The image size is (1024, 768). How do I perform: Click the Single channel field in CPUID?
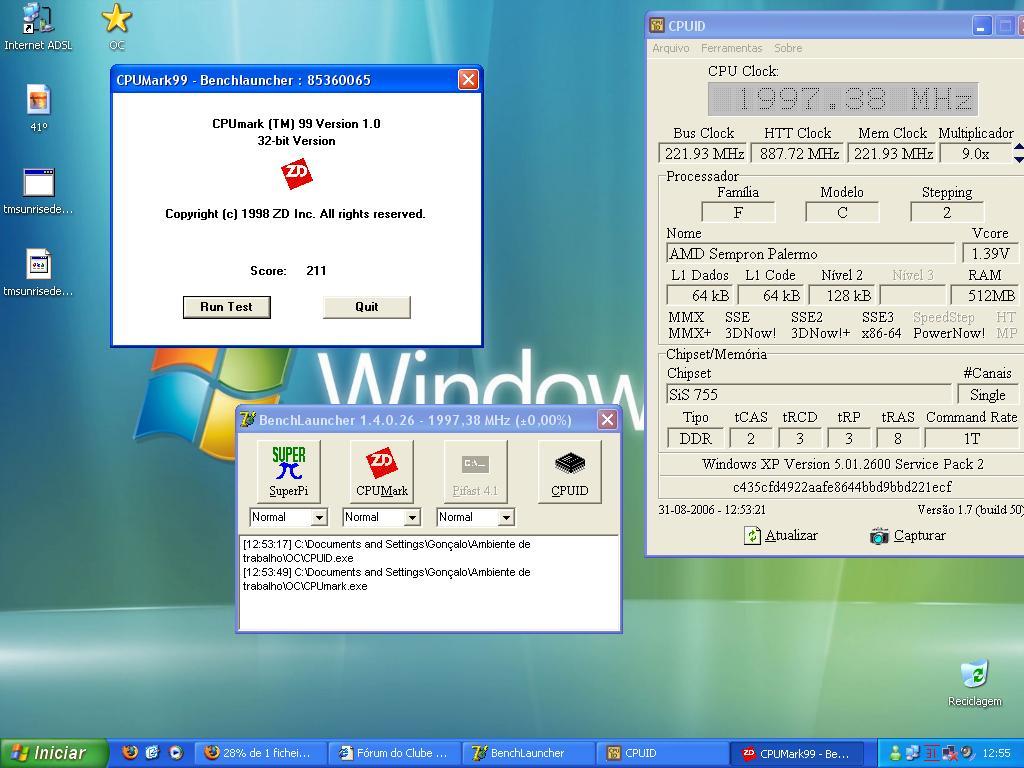pos(987,394)
